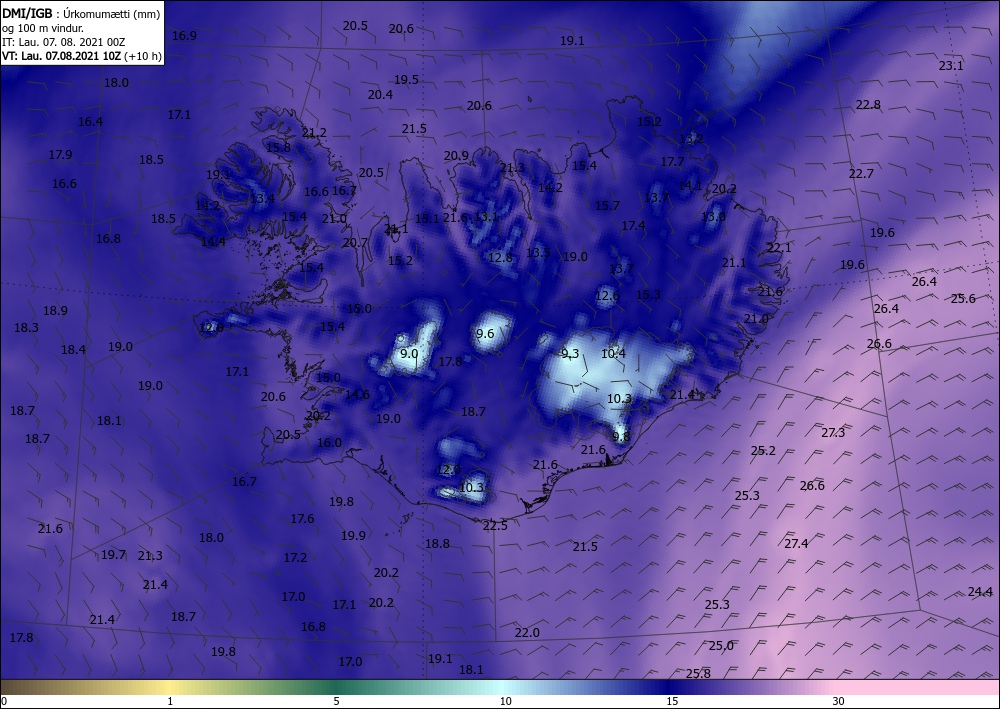Click the map value 25.8
The image size is (1000, 709).
[x=698, y=673]
